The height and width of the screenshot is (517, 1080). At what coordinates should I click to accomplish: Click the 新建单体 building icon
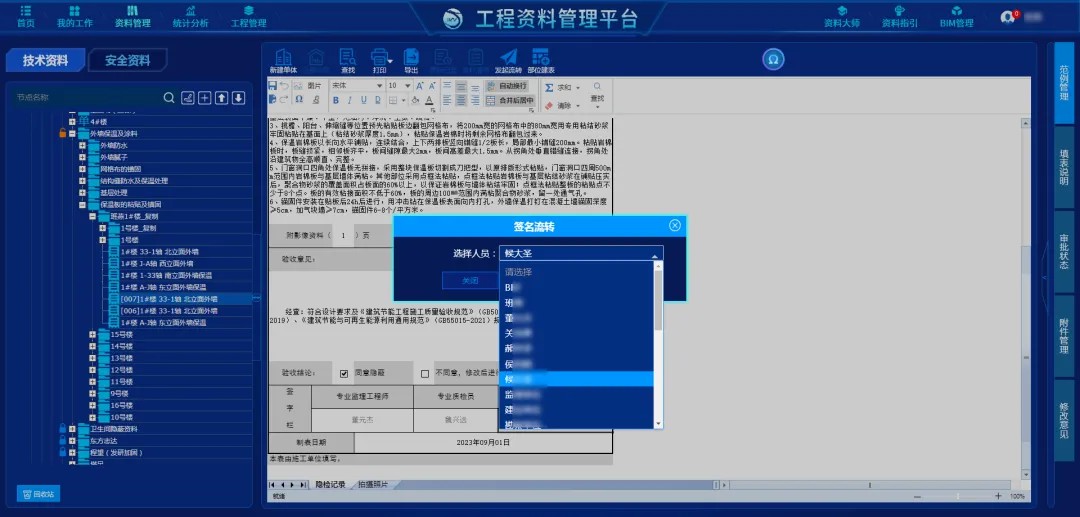pyautogui.click(x=283, y=57)
